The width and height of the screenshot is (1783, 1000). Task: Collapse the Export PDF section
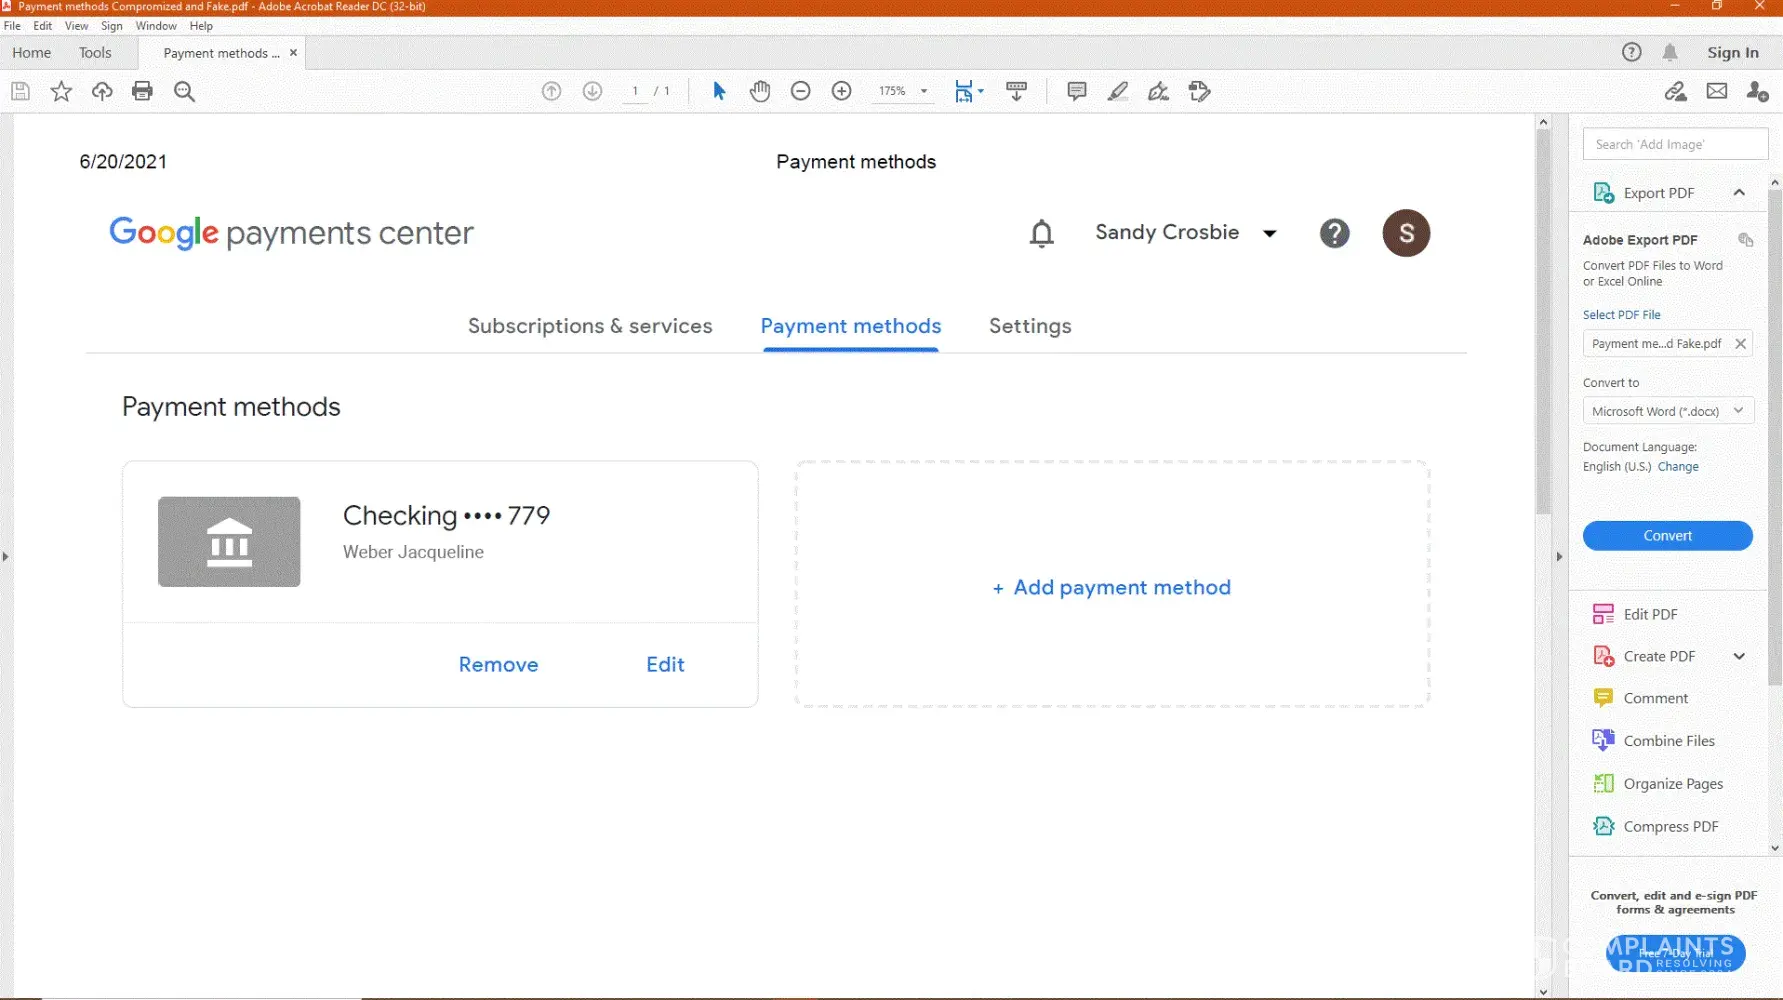point(1739,192)
